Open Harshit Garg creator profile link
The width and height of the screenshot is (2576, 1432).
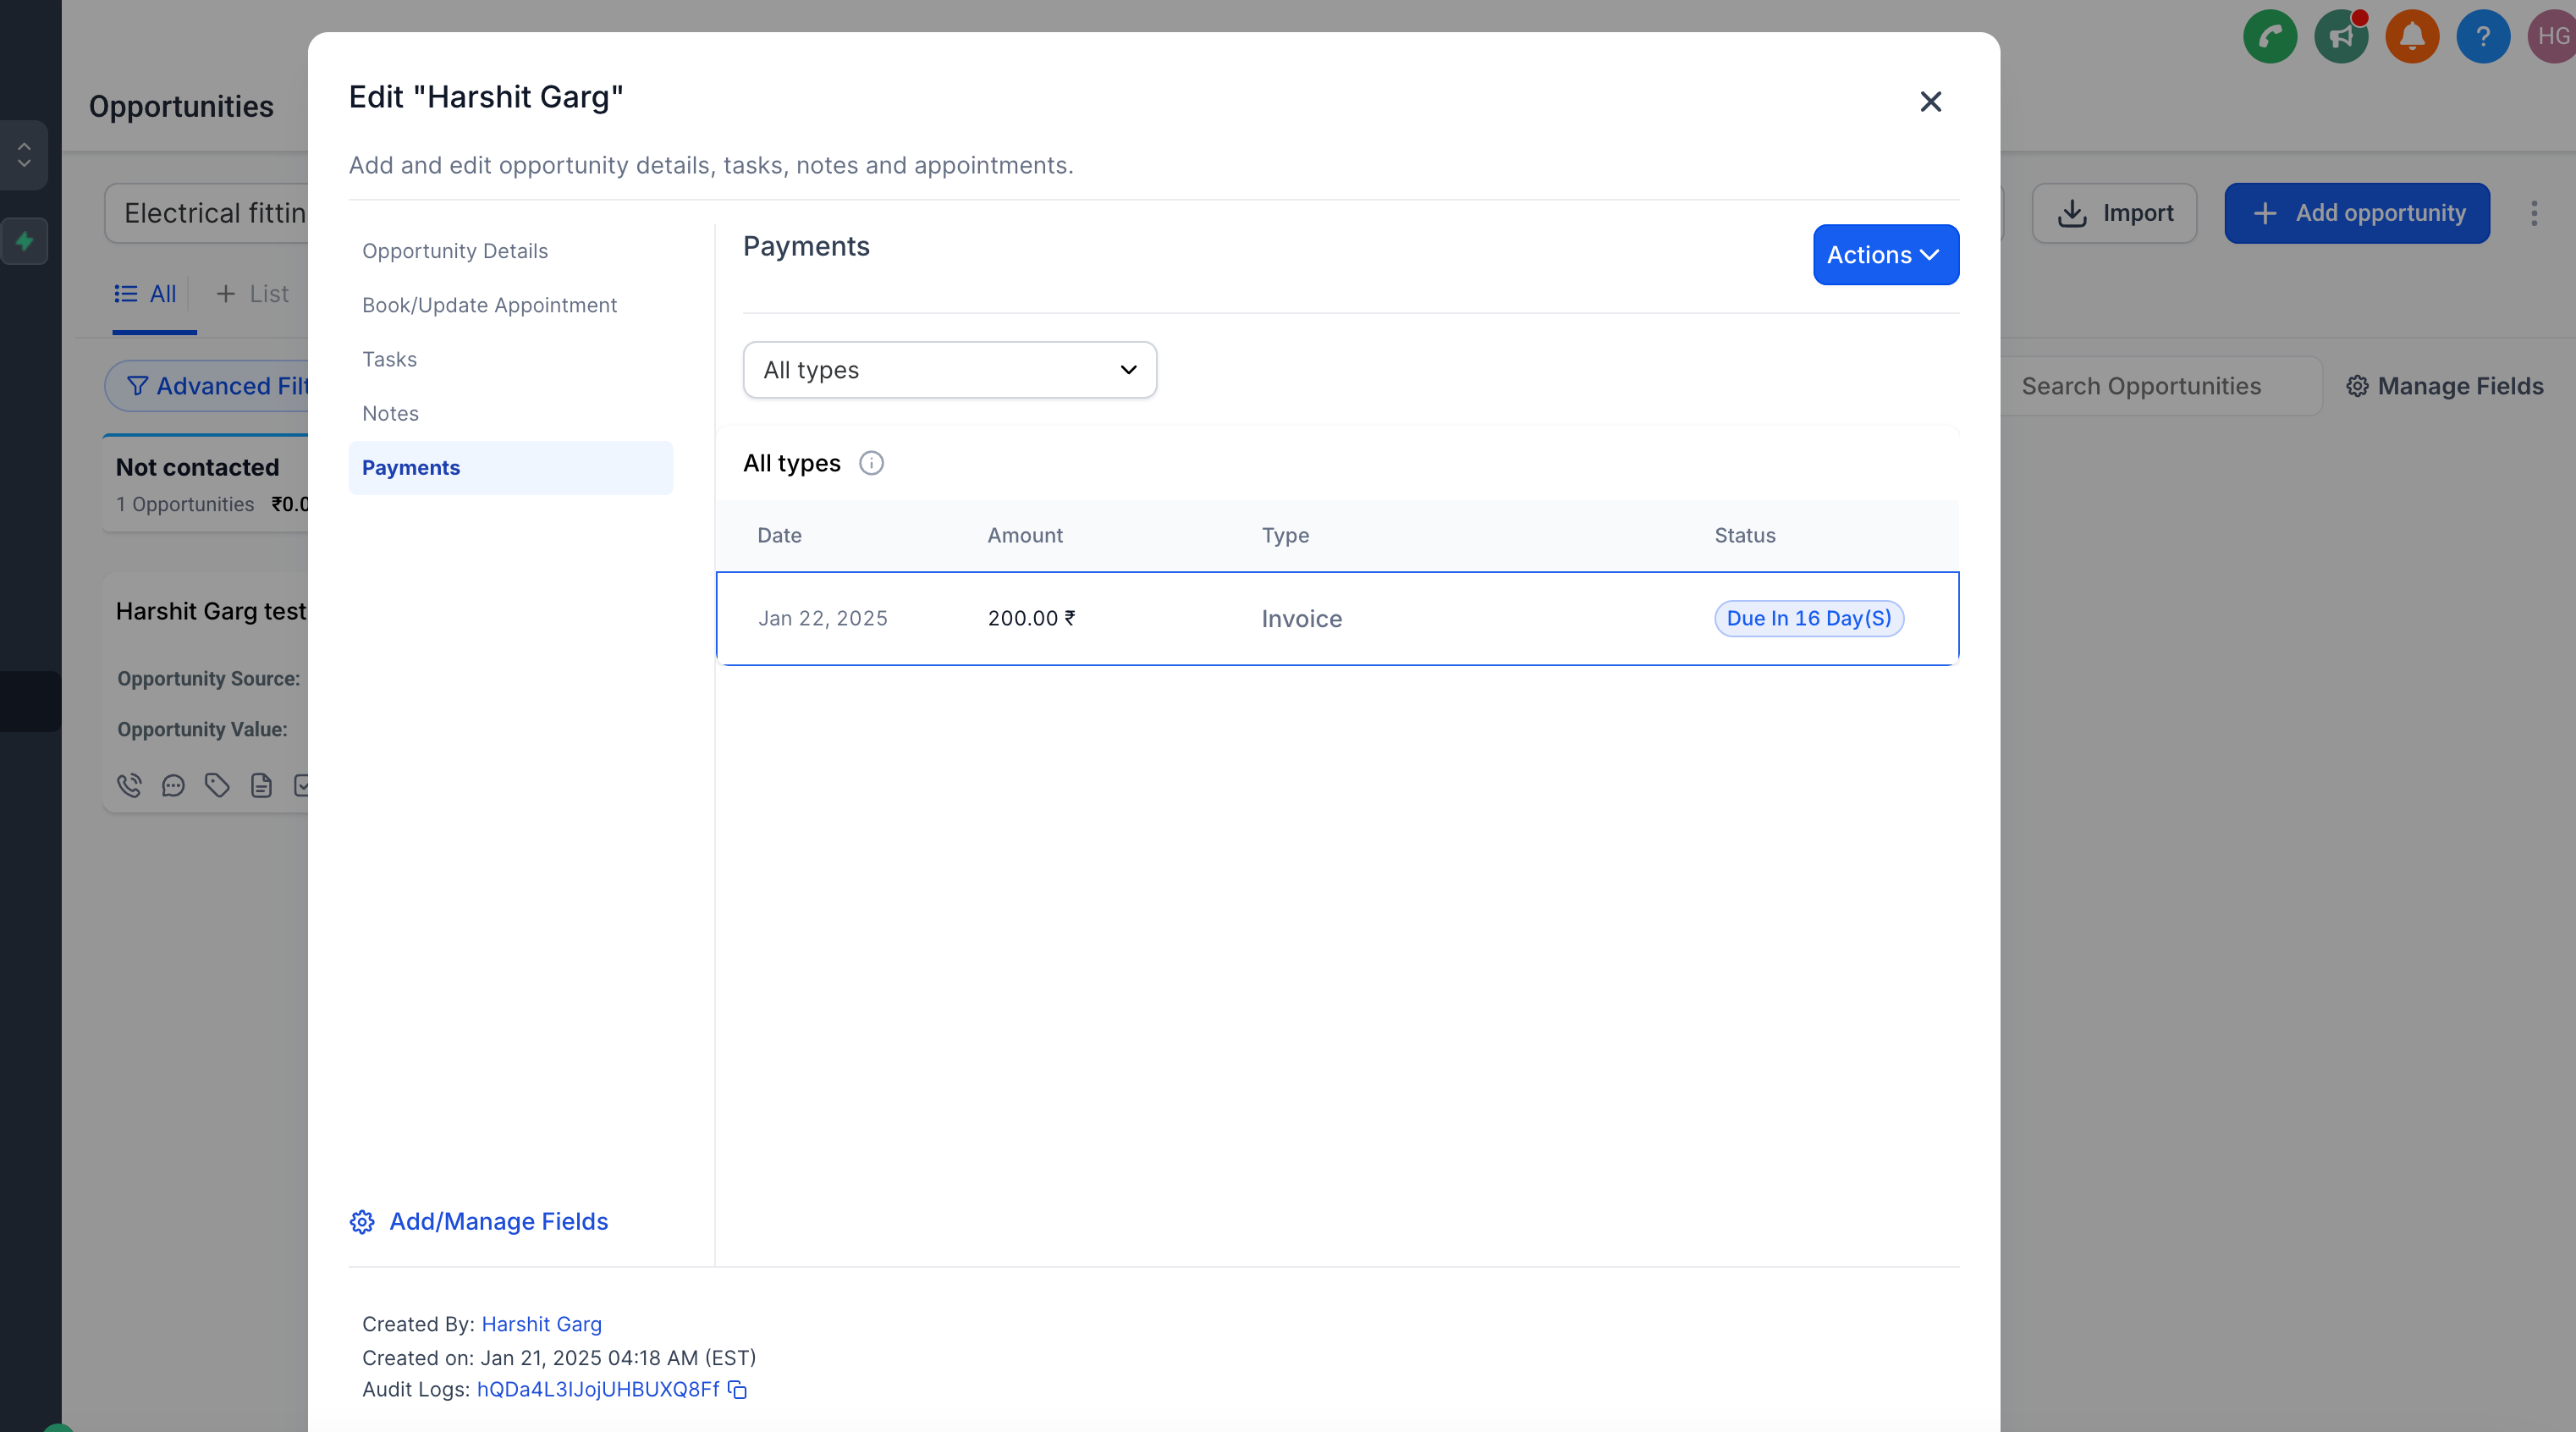point(541,1324)
